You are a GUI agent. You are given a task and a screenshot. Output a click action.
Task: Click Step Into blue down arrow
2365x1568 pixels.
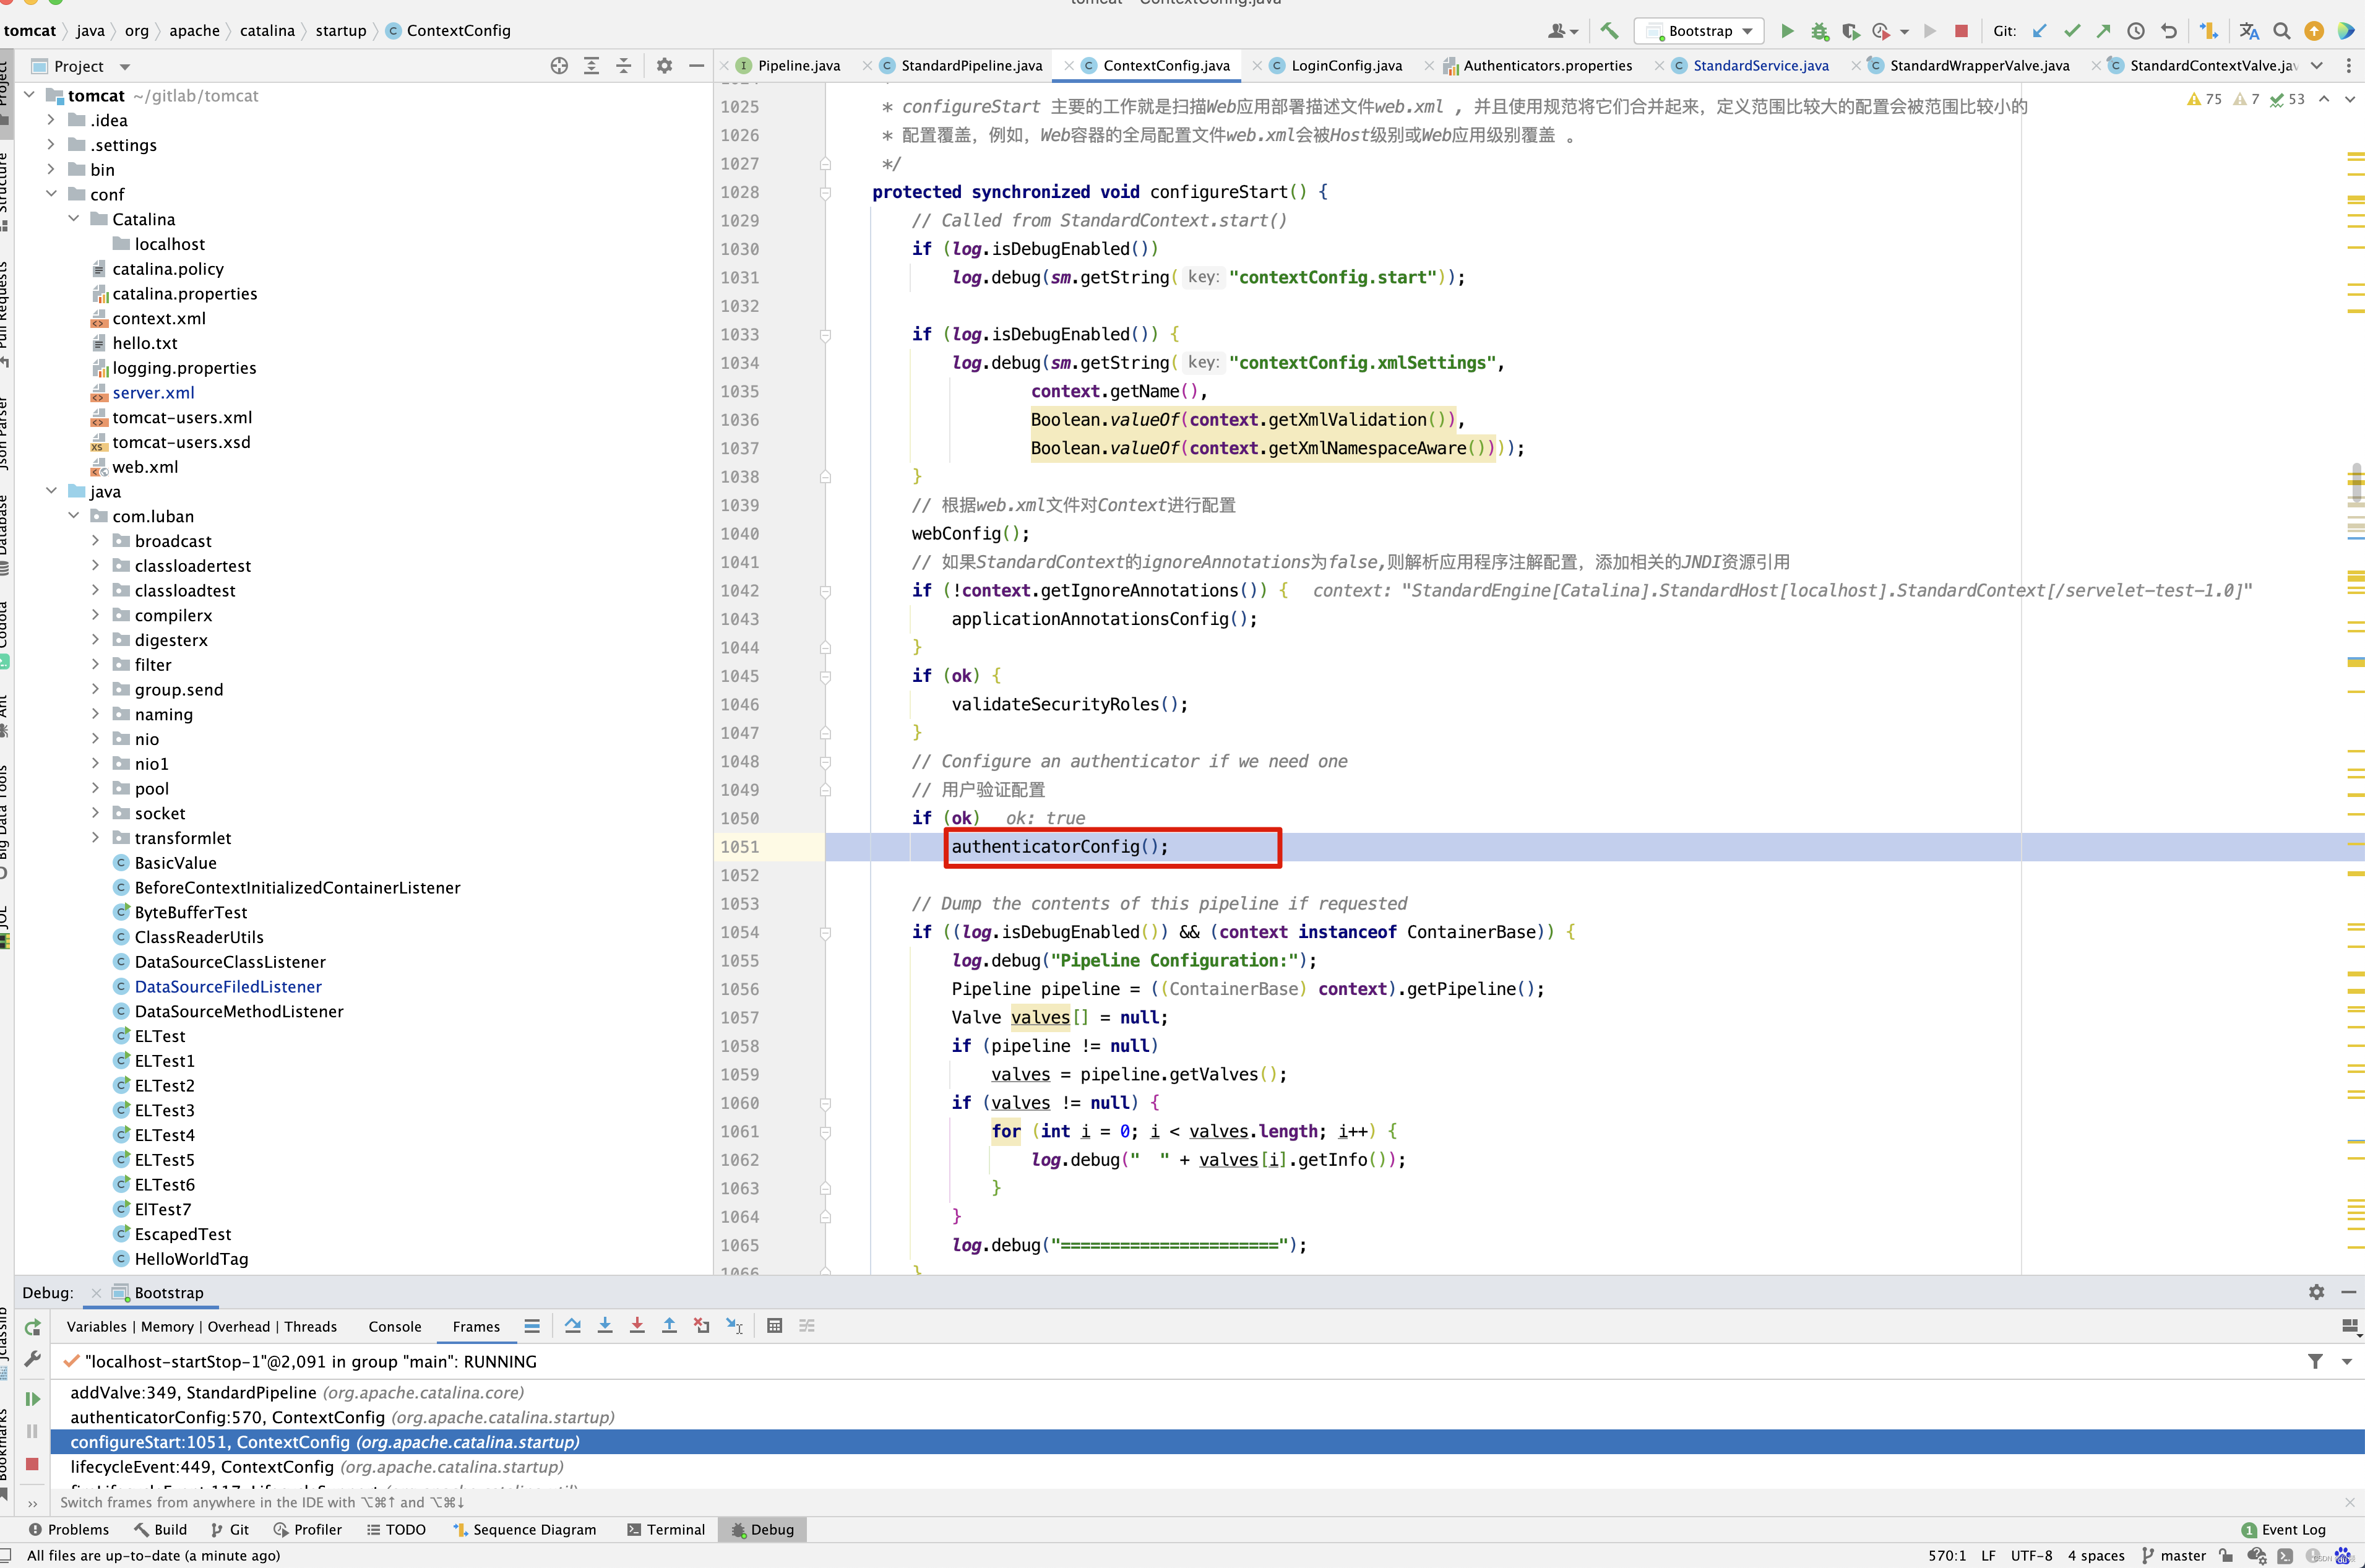[605, 1325]
